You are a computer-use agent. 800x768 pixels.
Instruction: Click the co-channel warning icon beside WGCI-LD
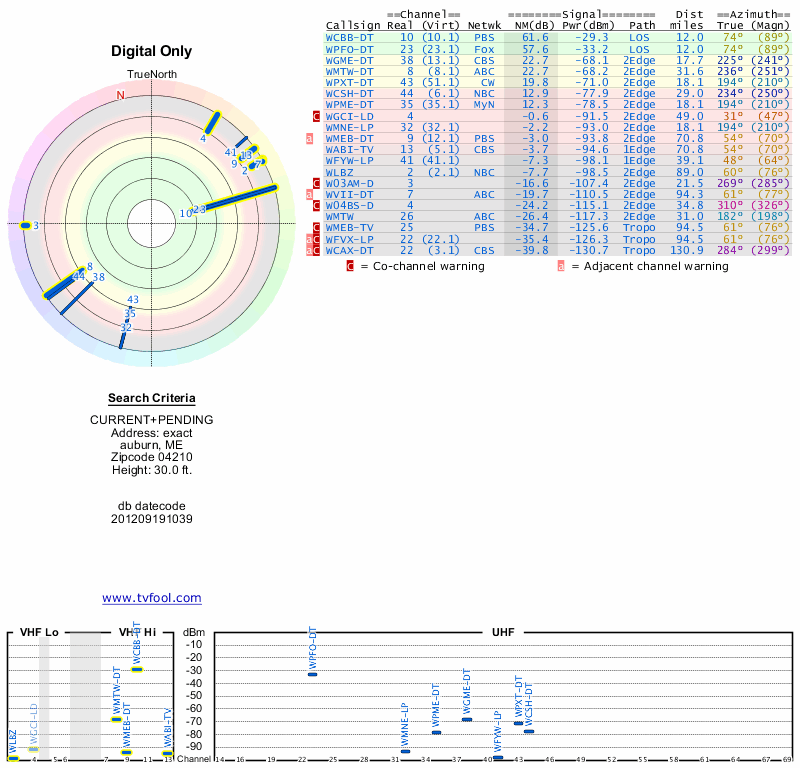tap(317, 116)
